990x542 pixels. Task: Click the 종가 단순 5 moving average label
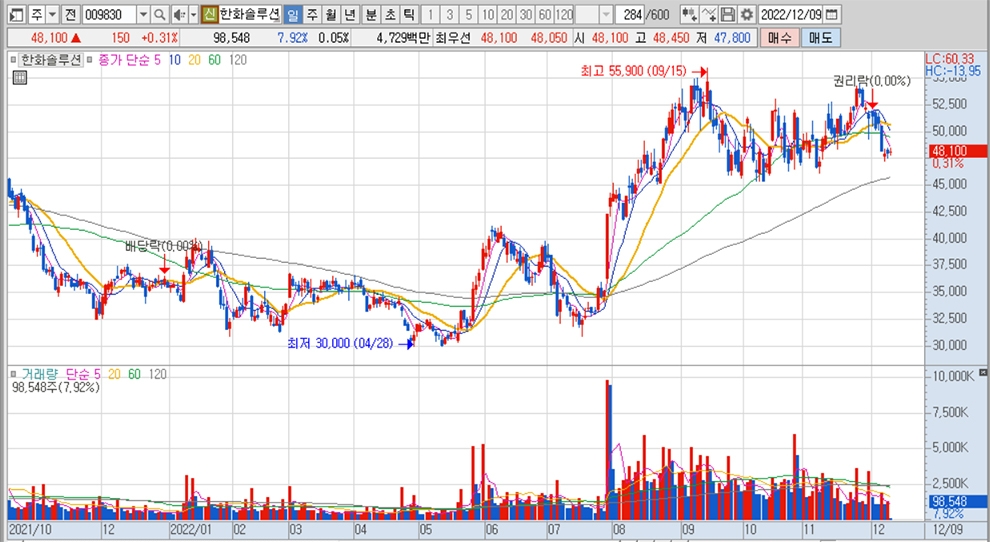130,60
